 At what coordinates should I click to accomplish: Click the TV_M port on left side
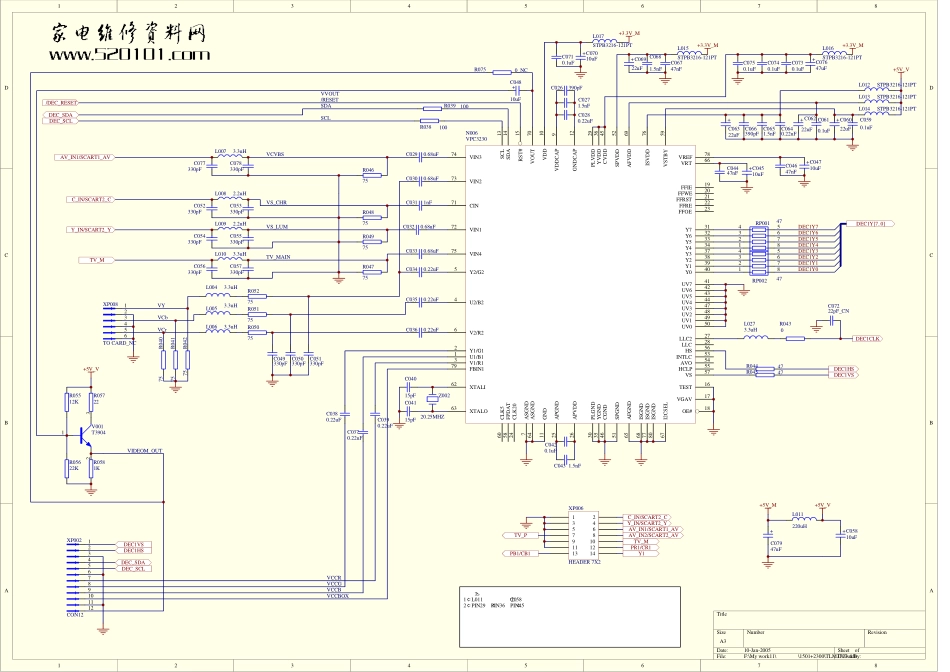click(x=94, y=260)
